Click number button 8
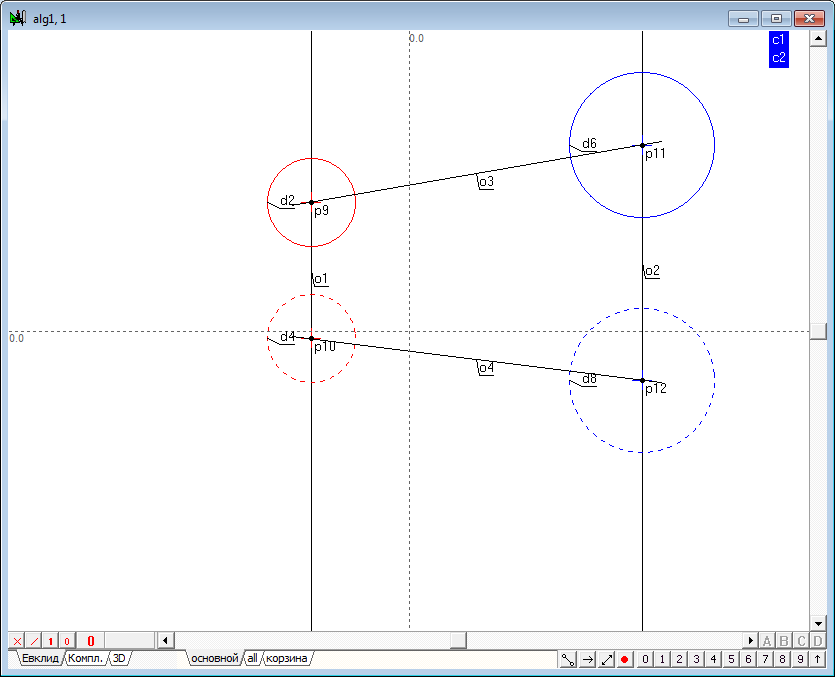835x677 pixels. point(782,659)
